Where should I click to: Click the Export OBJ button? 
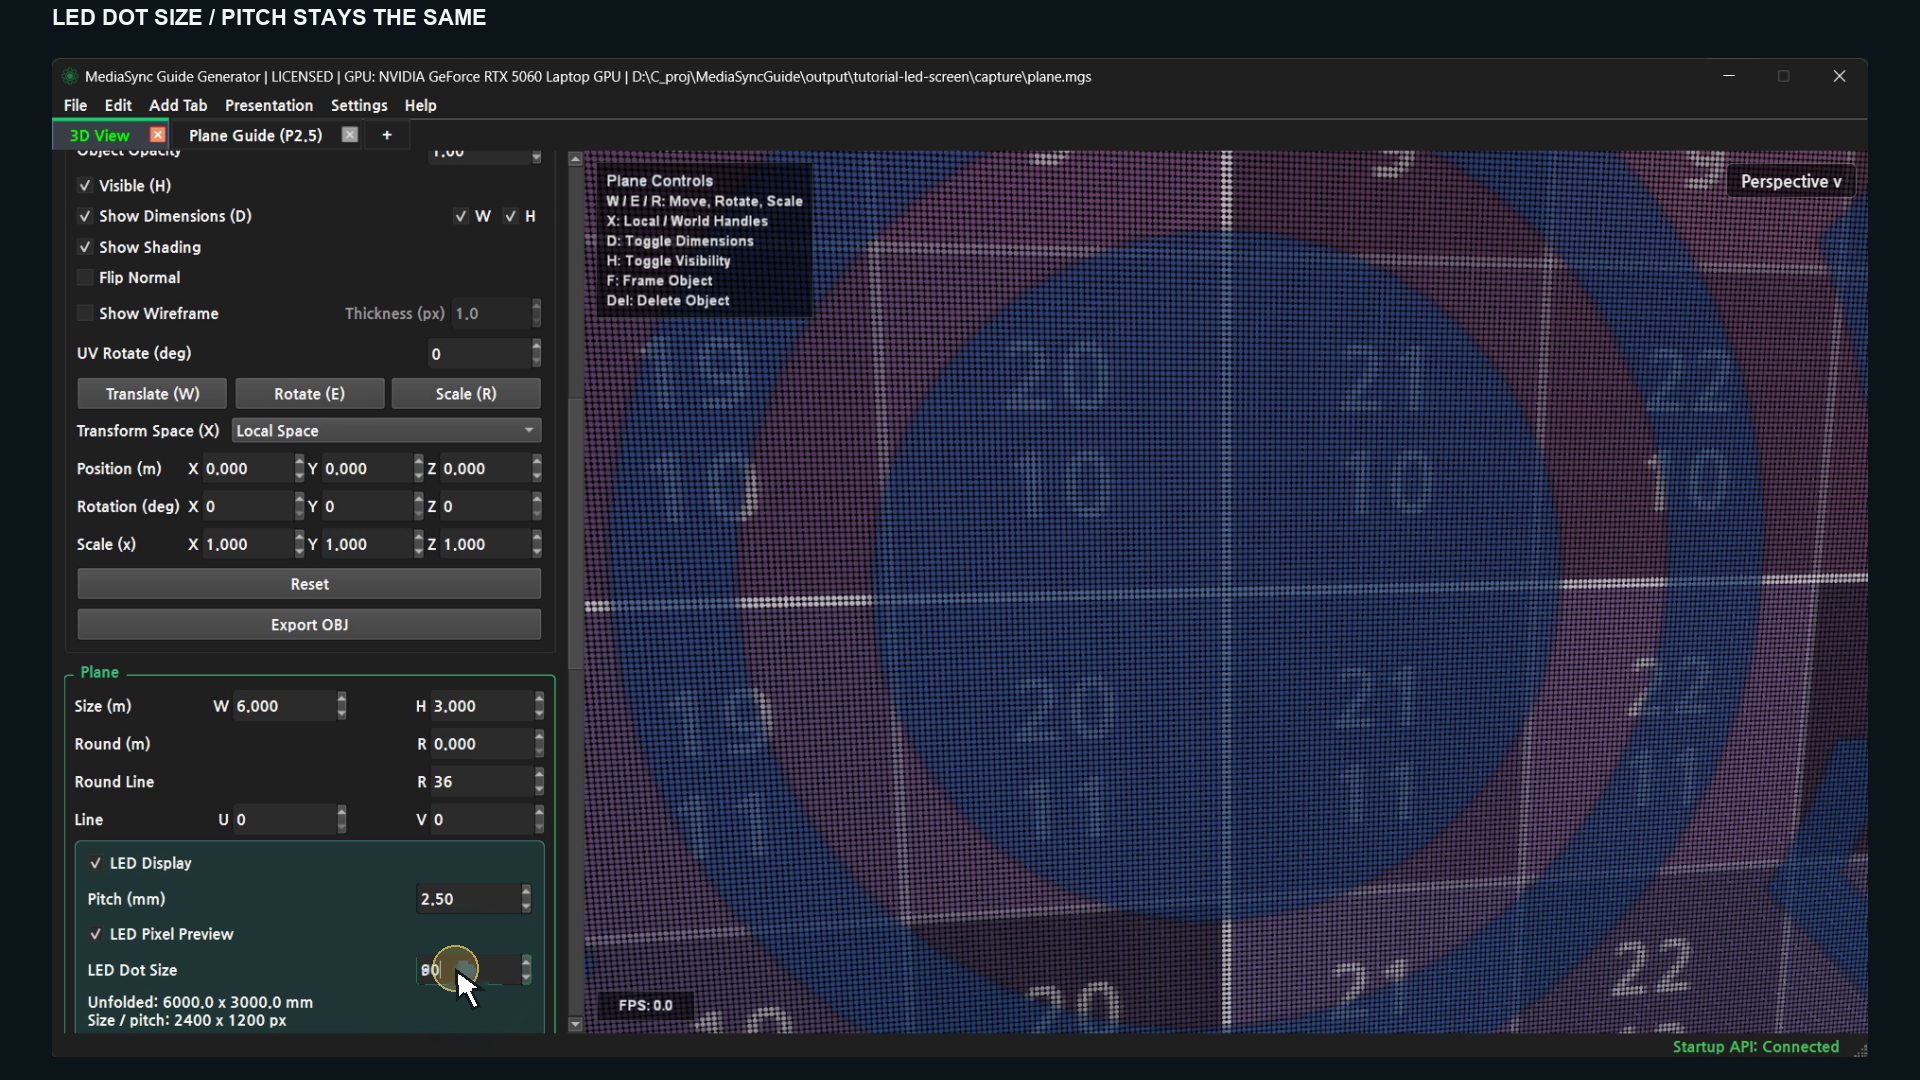[309, 625]
